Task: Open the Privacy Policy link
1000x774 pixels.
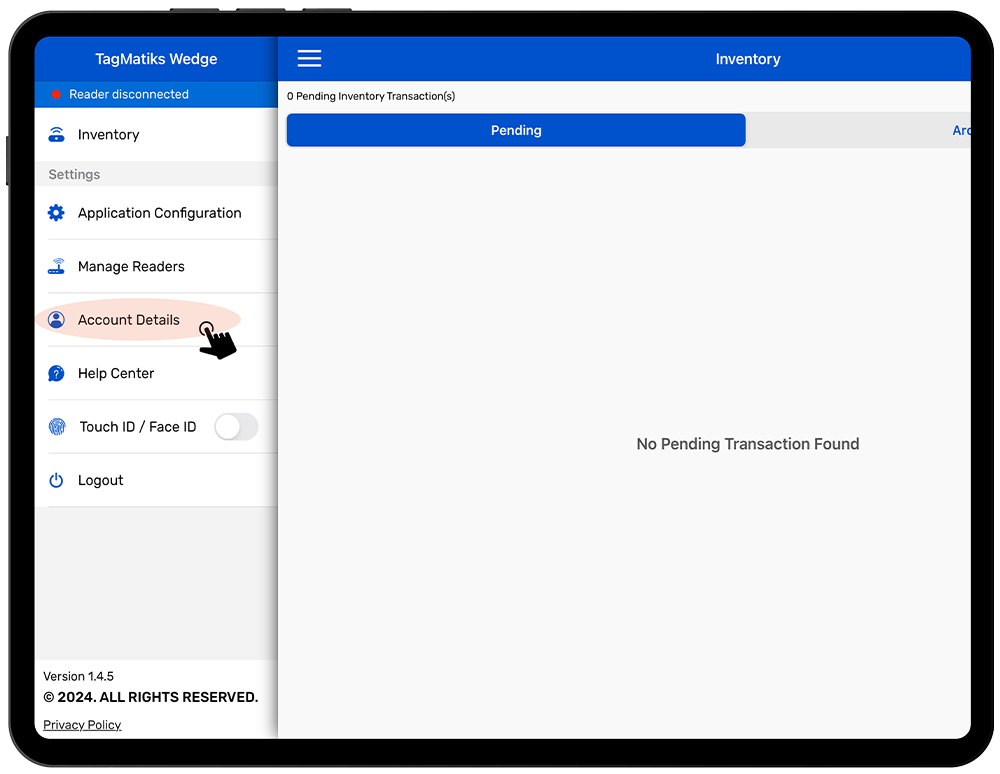Action: [x=82, y=725]
